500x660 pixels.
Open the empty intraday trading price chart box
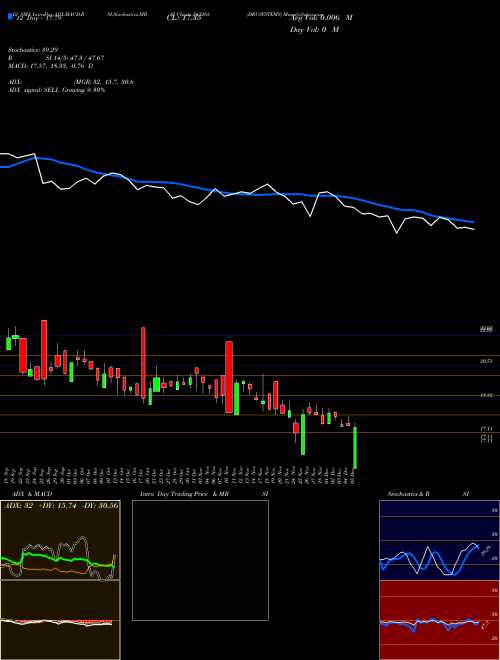click(x=200, y=560)
